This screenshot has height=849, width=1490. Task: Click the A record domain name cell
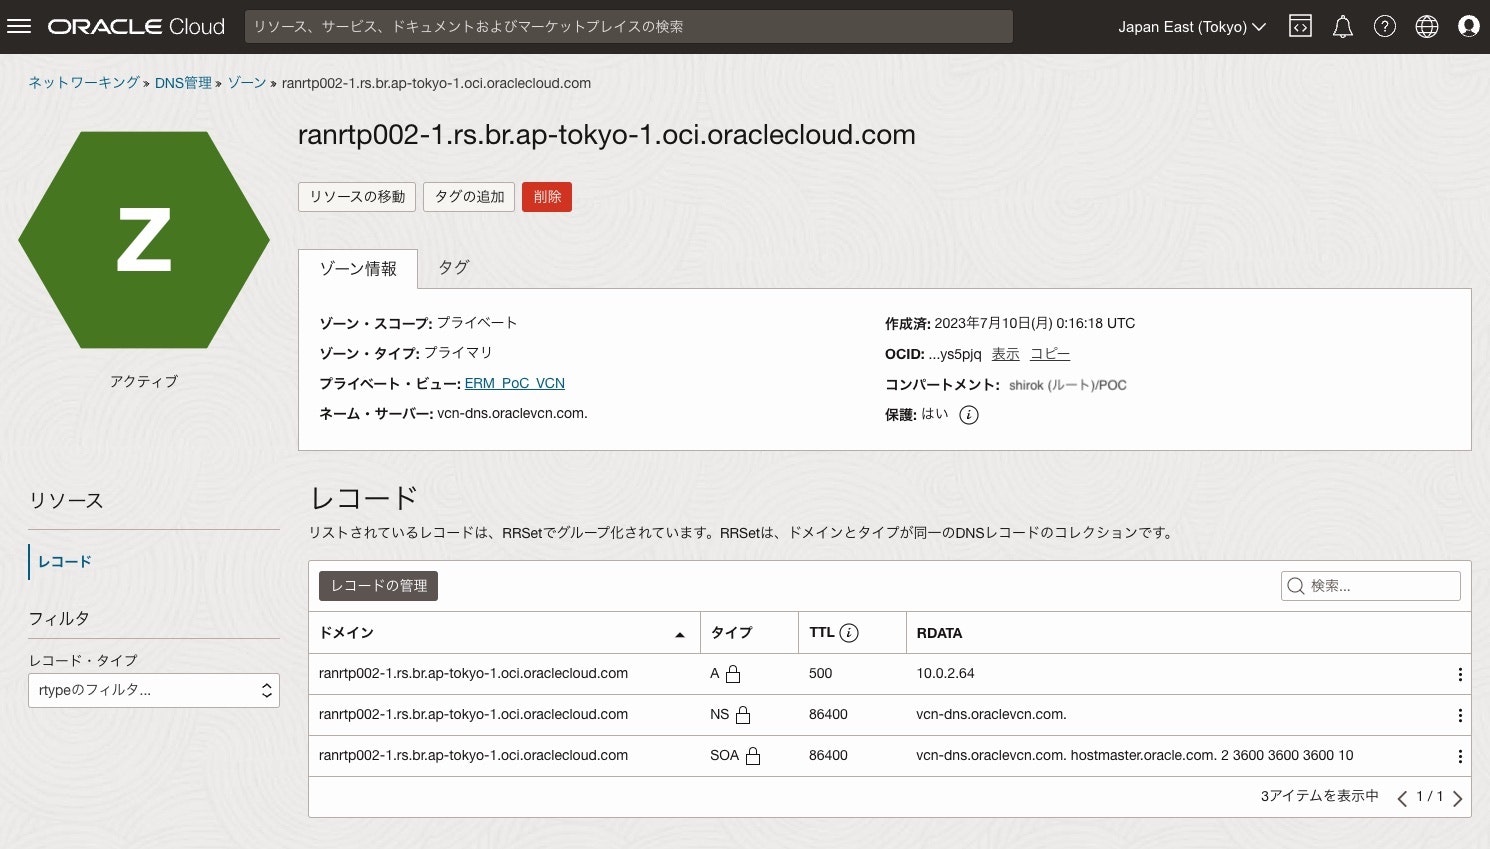[473, 674]
